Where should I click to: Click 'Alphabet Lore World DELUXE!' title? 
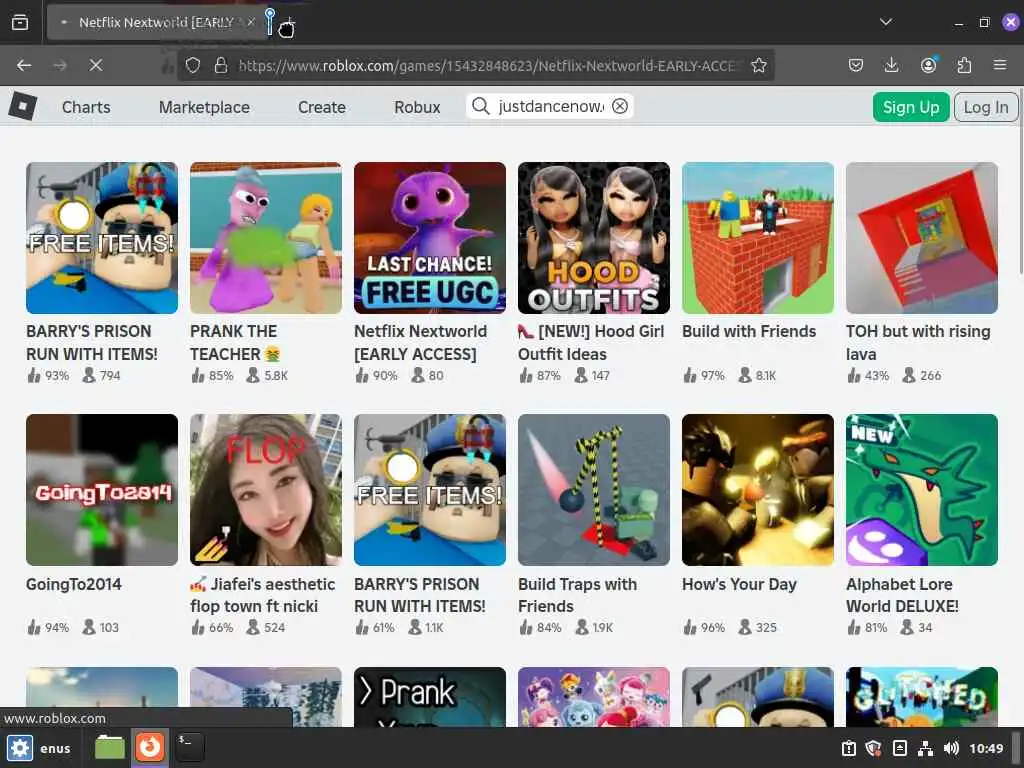coord(902,595)
